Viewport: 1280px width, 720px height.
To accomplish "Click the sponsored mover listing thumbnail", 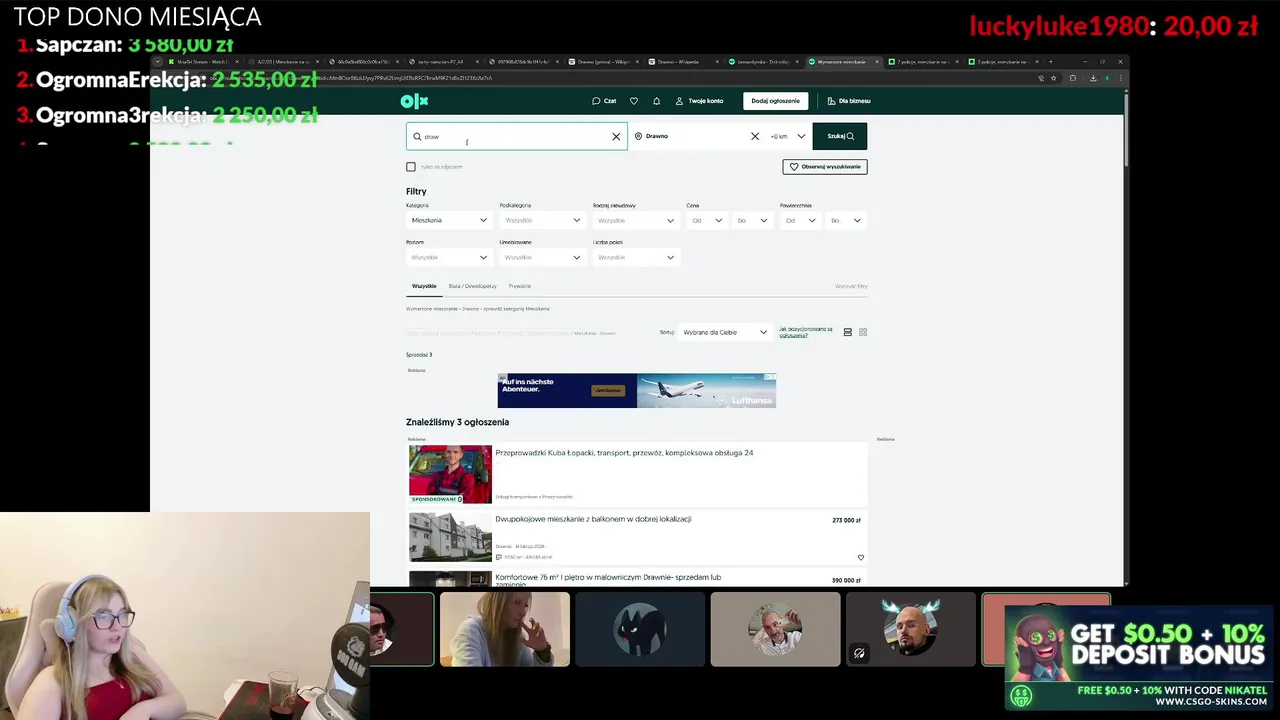I will pos(450,474).
